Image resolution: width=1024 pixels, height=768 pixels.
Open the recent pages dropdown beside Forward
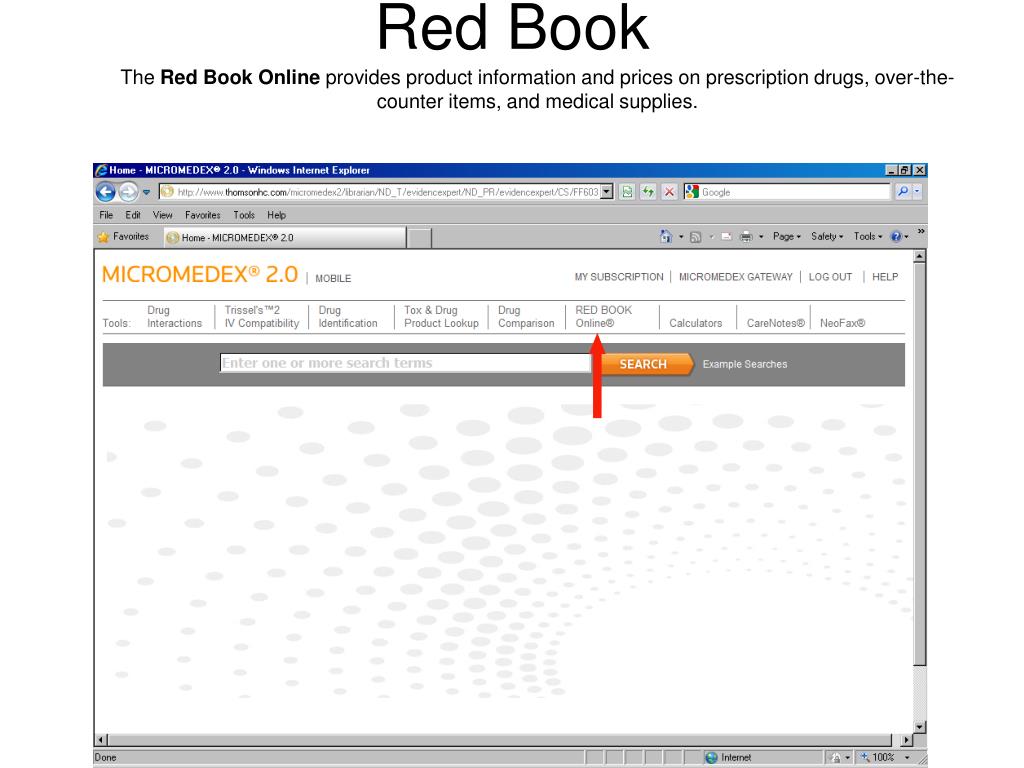pos(146,192)
